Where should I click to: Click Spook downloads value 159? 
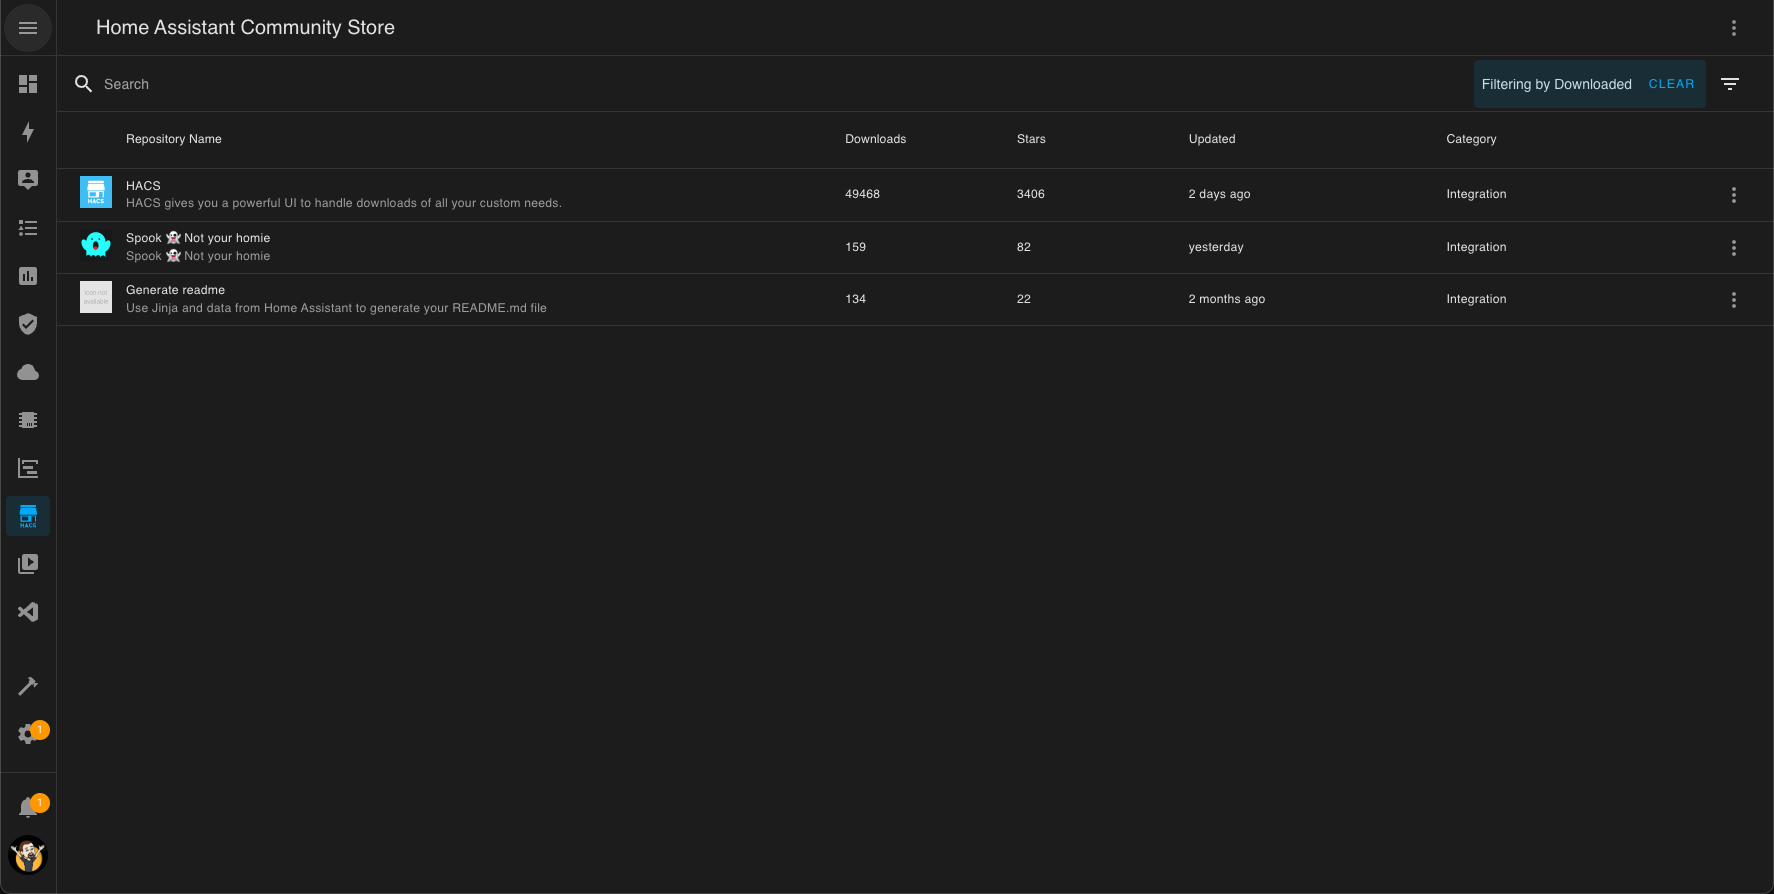855,247
